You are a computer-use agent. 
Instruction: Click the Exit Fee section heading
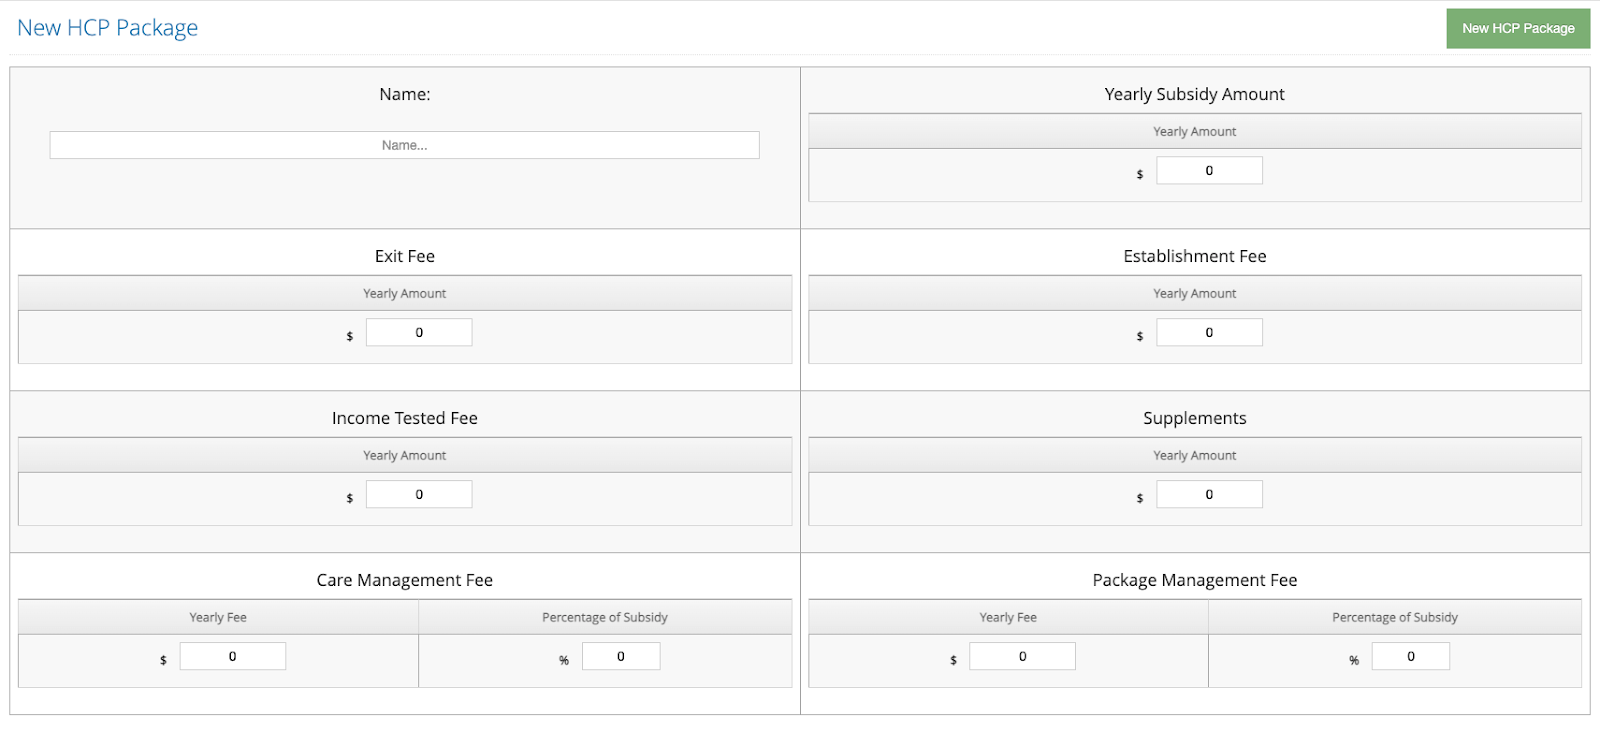(404, 256)
